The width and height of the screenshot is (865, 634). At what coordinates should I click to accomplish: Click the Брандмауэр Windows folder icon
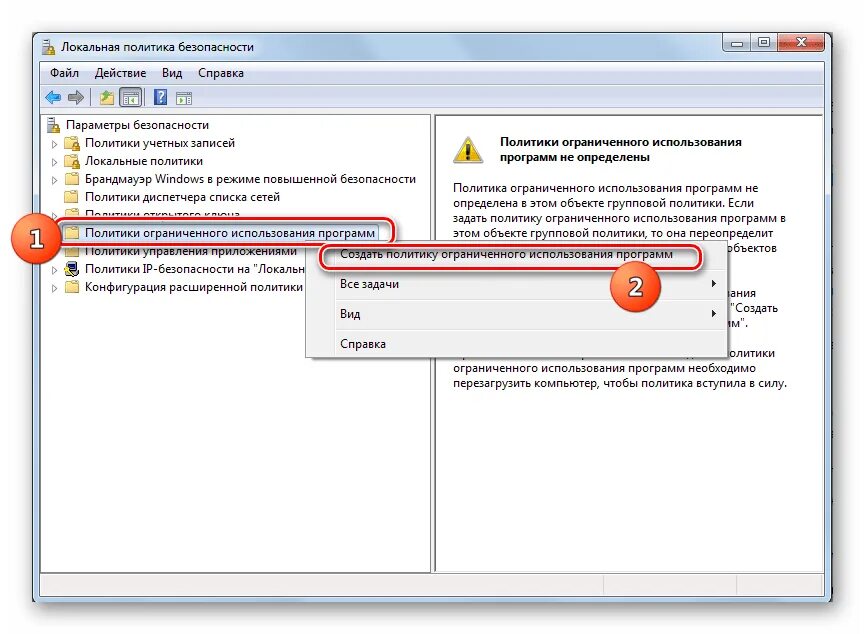pos(72,179)
